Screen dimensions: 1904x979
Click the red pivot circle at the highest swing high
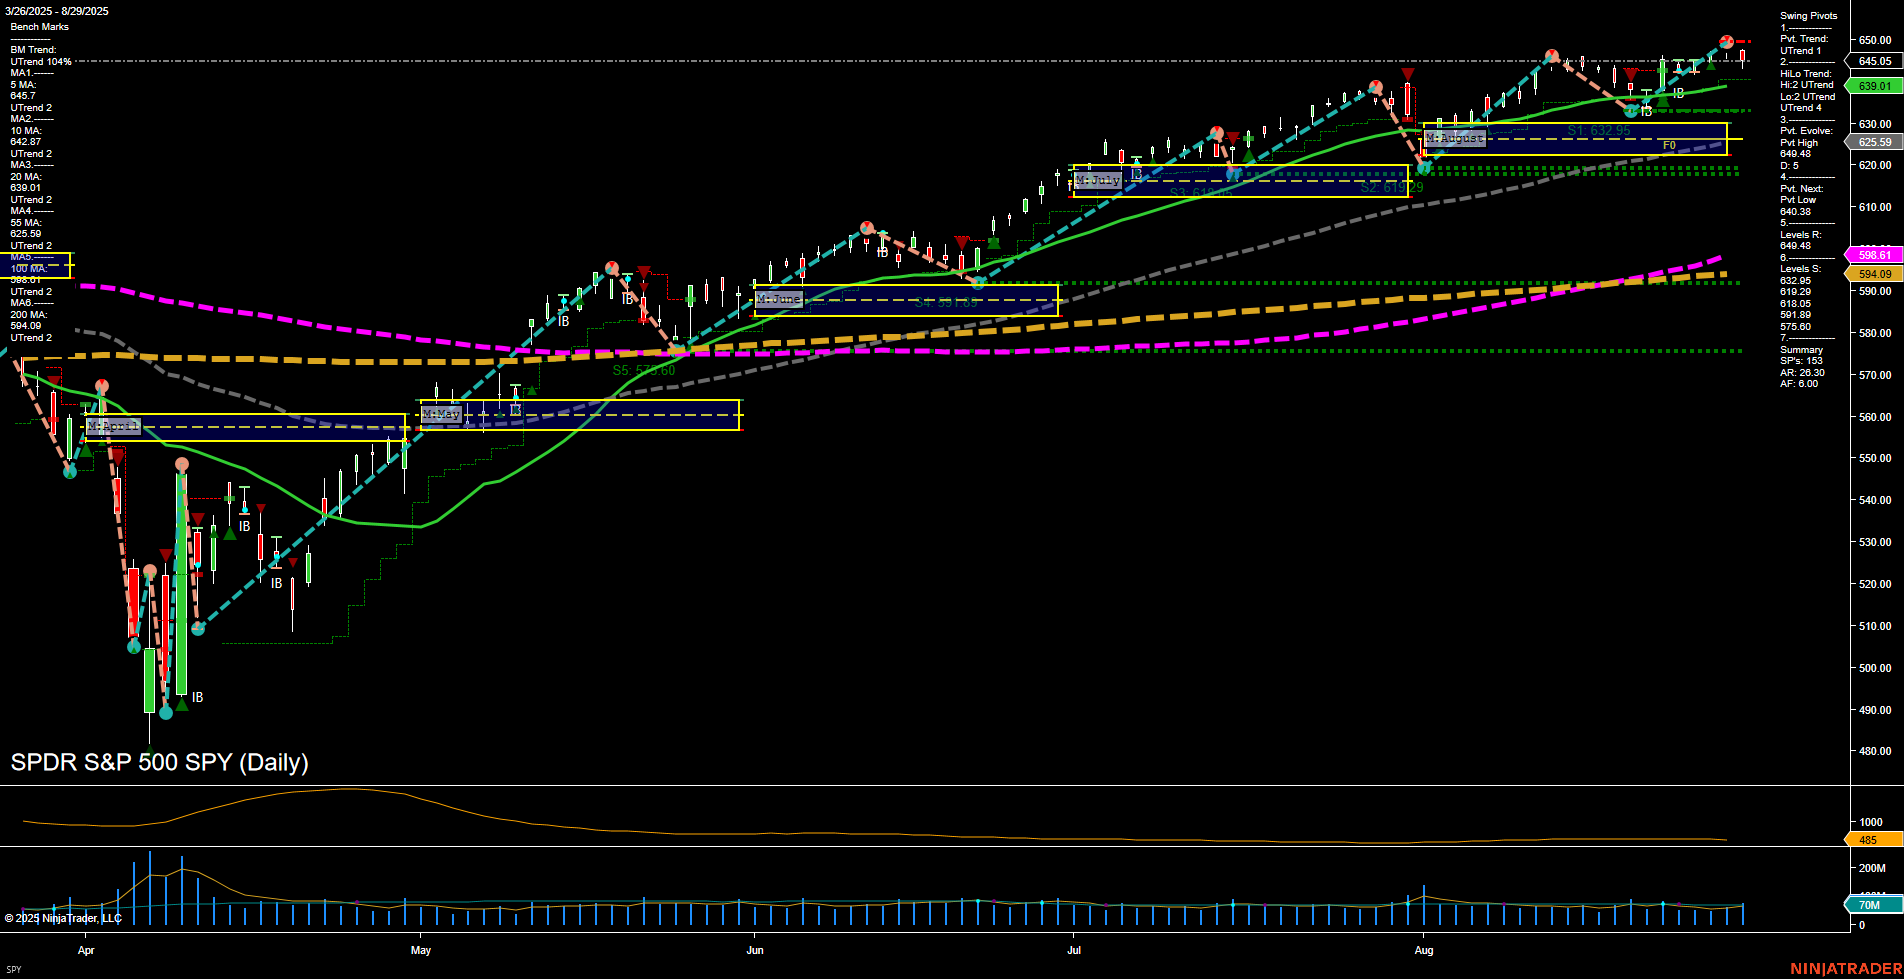[x=1727, y=42]
